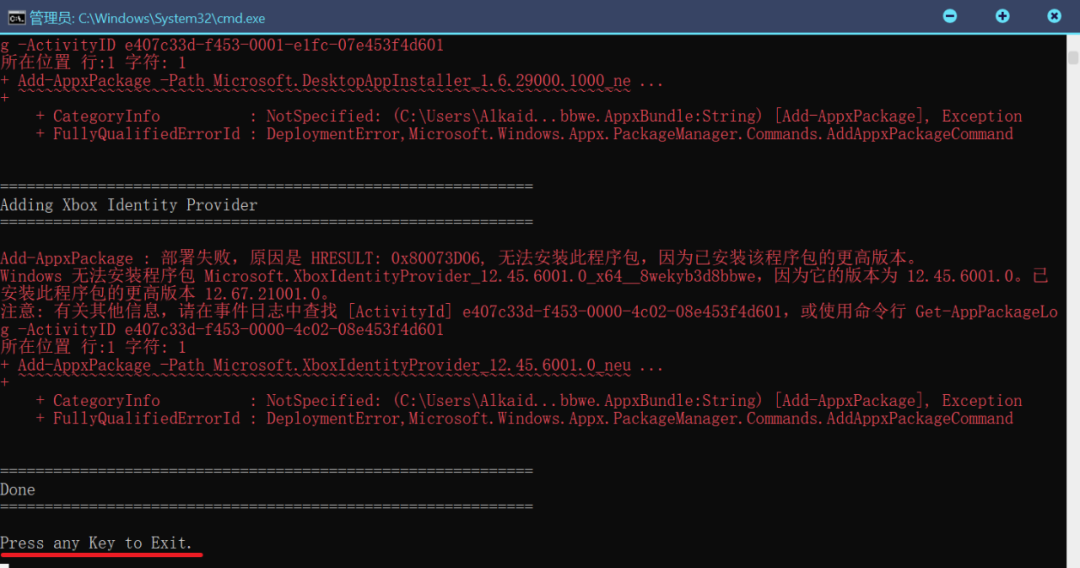Image resolution: width=1080 pixels, height=568 pixels.
Task: Close the administrator cmd window
Action: click(1054, 17)
